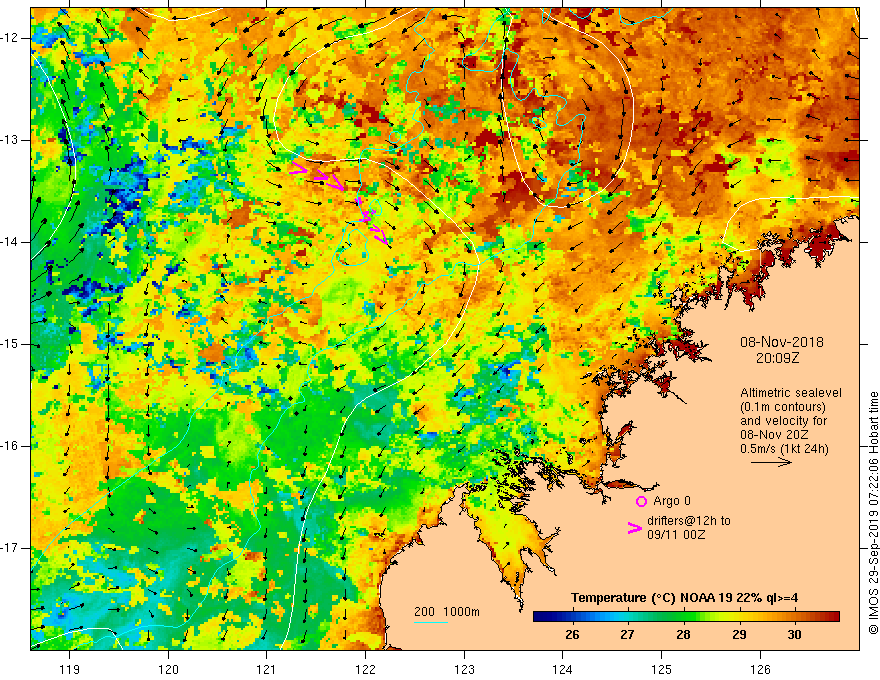Click the '0.5m/s (1kt 24h)' label
The width and height of the screenshot is (880, 680).
(784, 449)
